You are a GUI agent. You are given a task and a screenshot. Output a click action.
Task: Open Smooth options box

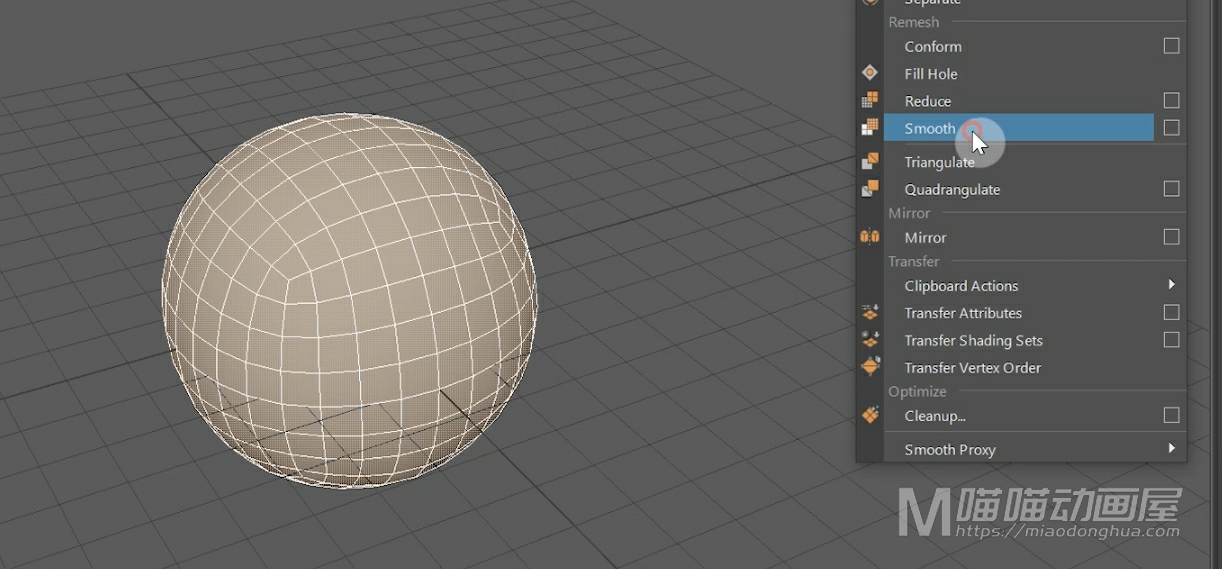pos(1171,127)
